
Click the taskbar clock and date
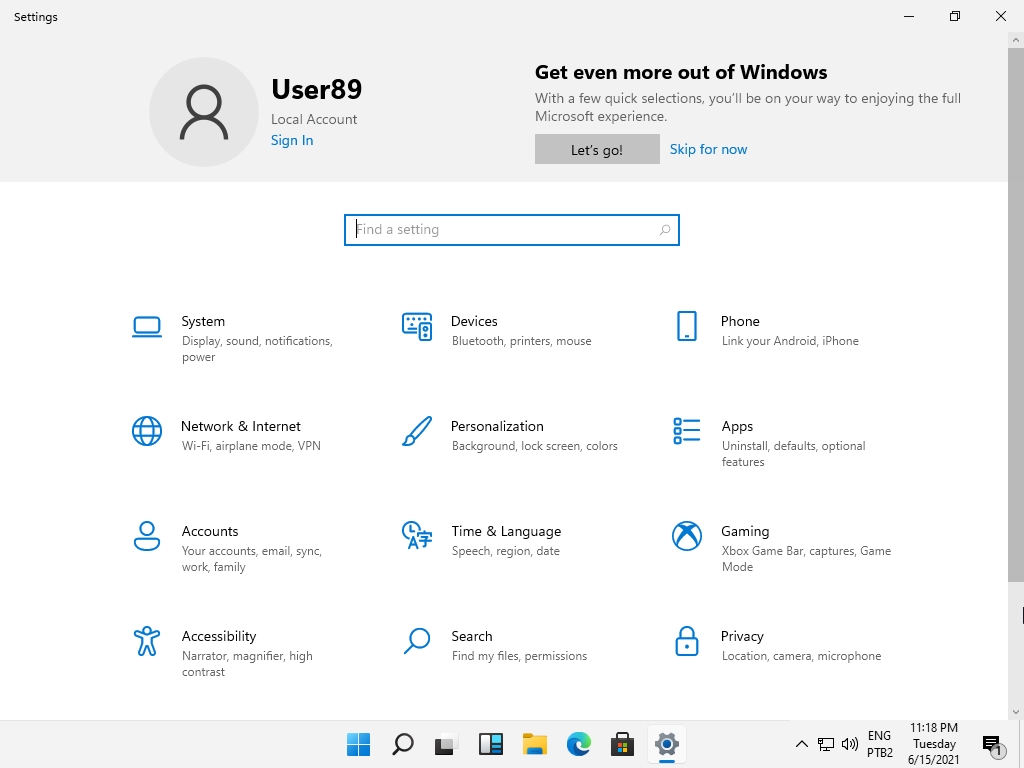934,744
